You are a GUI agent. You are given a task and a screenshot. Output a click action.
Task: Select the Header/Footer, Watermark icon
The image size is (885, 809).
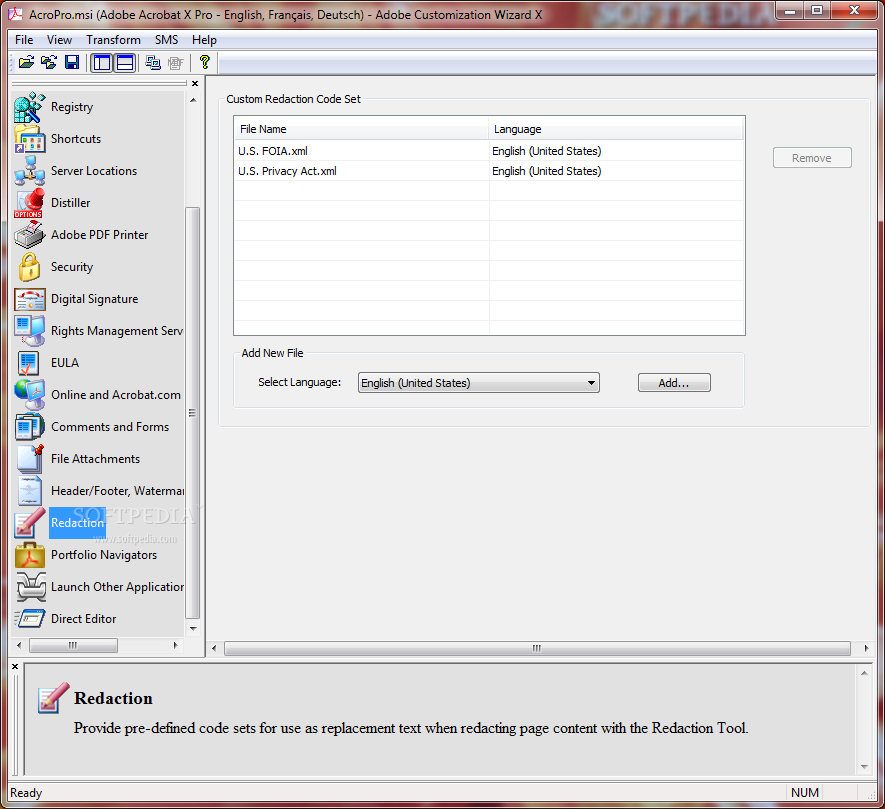pyautogui.click(x=29, y=491)
